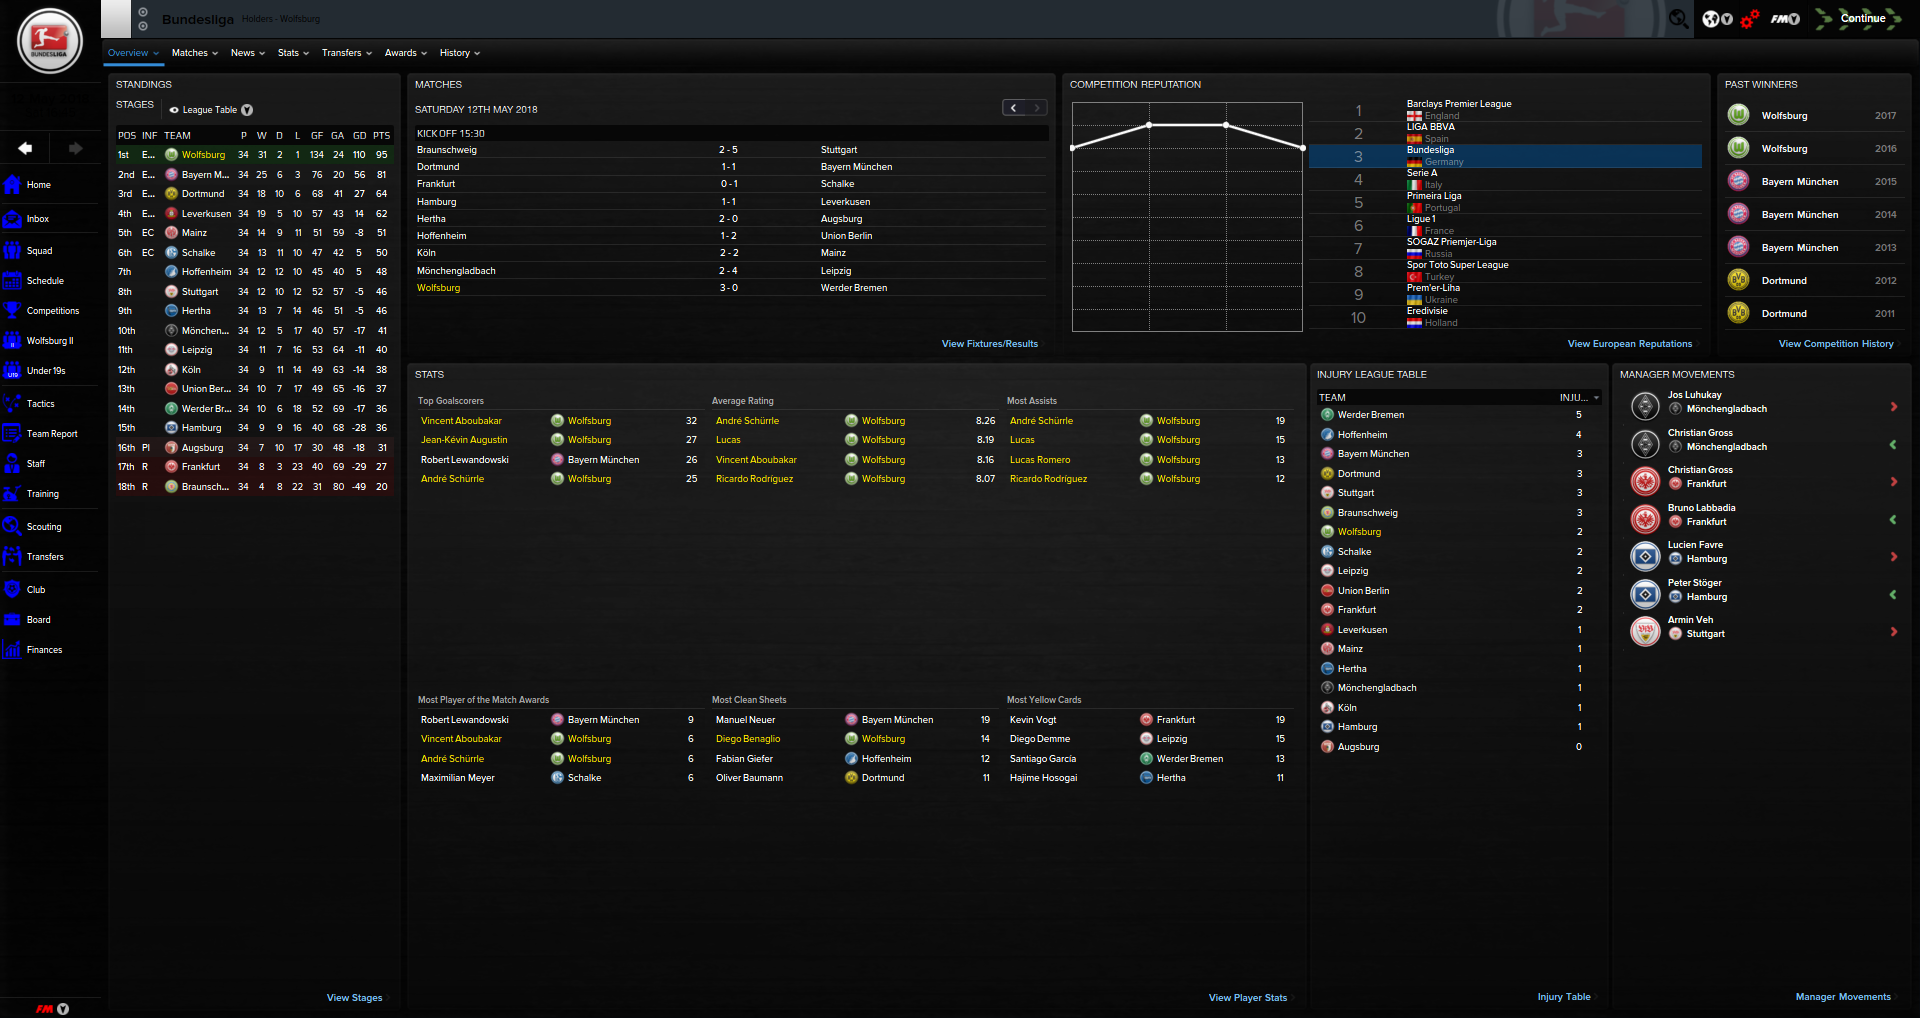
Task: Sort by the INJU column header arrow
Action: [x=1596, y=398]
